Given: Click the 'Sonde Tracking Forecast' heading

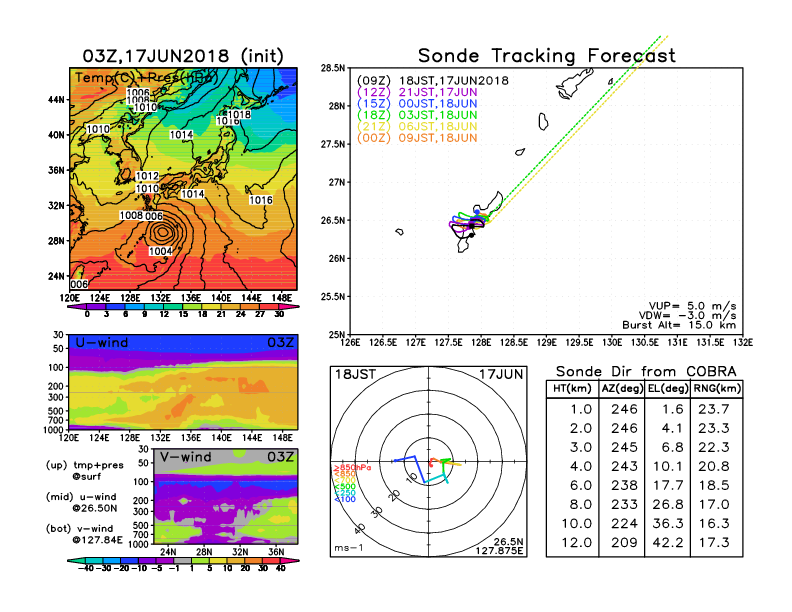Looking at the screenshot, I should (x=547, y=56).
